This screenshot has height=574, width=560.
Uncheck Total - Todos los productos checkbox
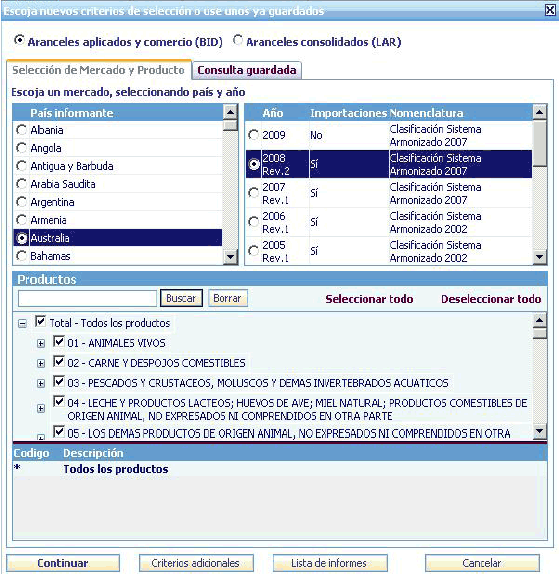click(40, 321)
